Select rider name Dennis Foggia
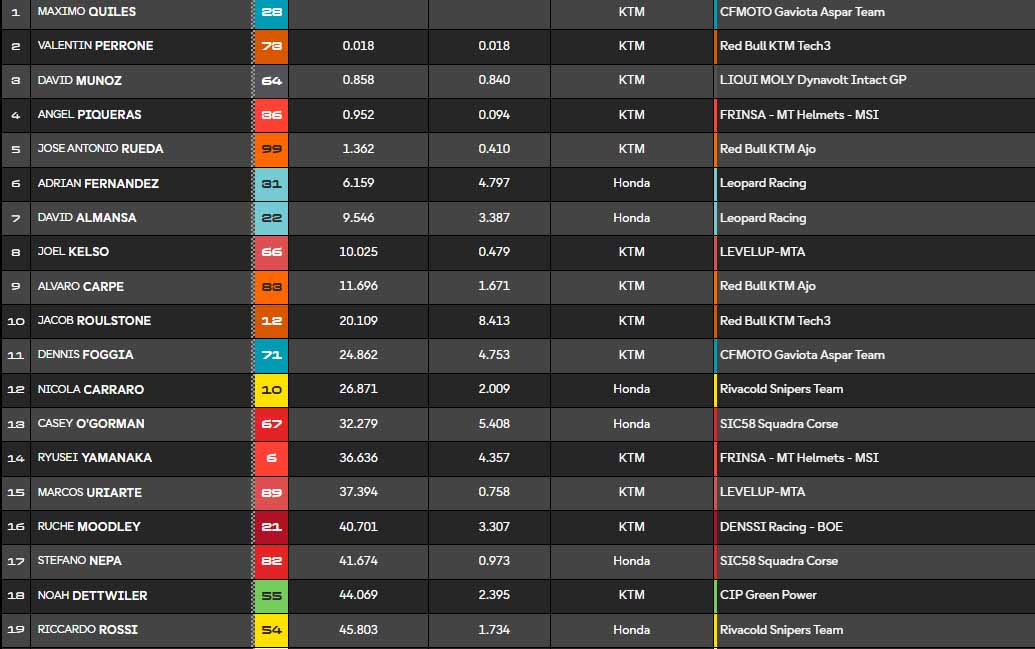Screen dimensions: 1035x649 click(85, 355)
